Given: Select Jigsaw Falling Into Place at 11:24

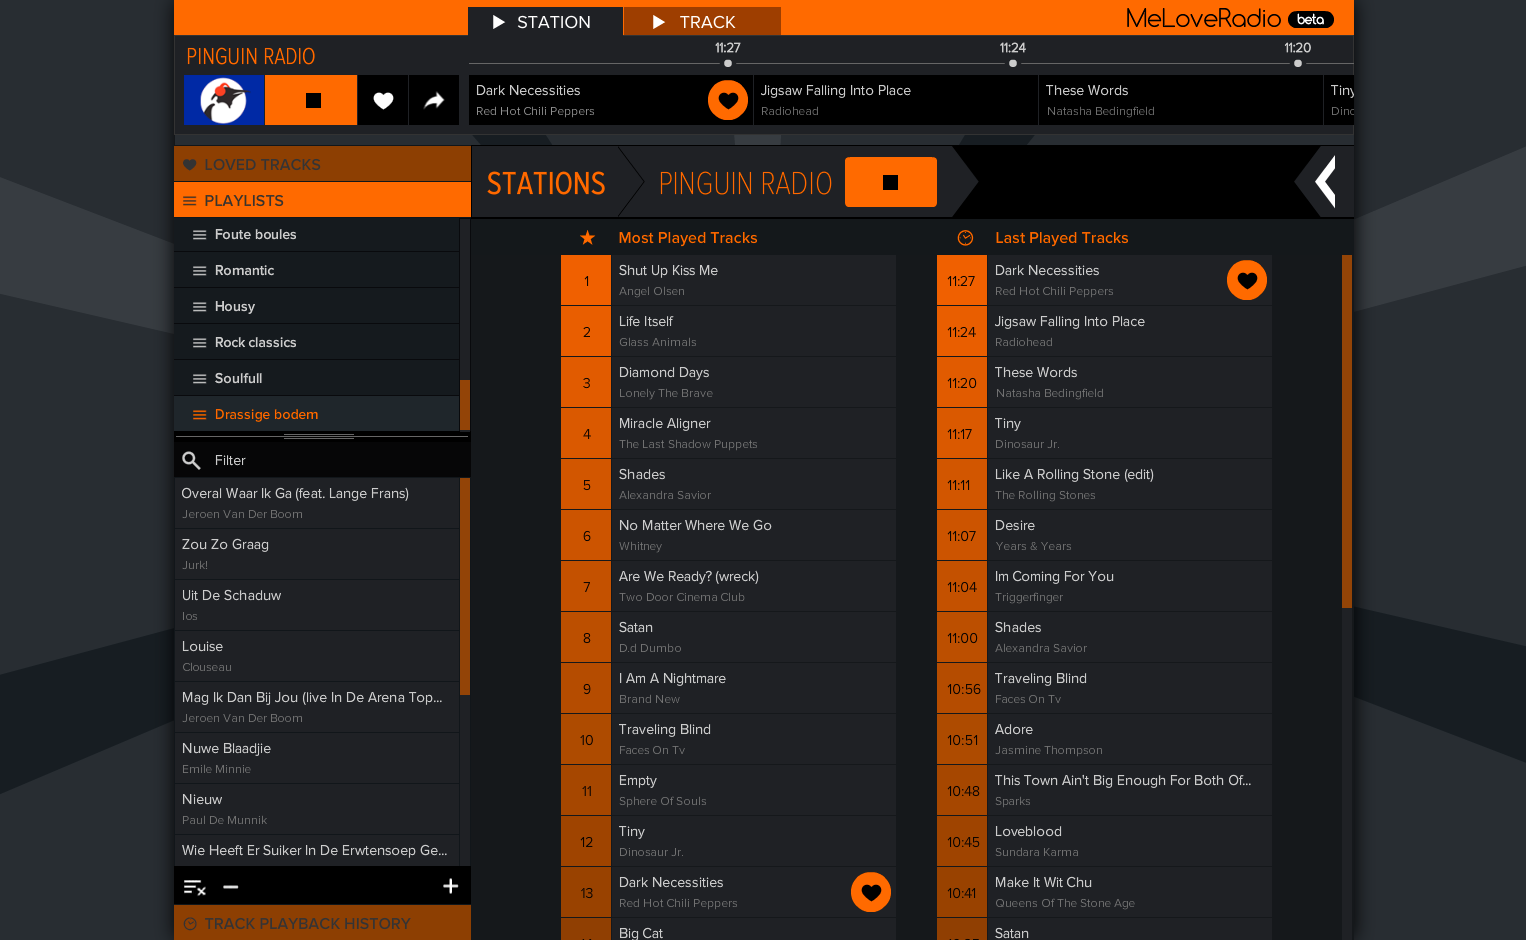Looking at the screenshot, I should pyautogui.click(x=1104, y=331).
